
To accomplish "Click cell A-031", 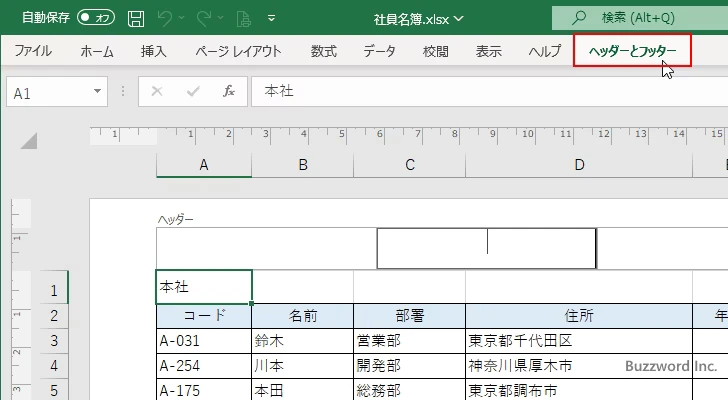I will pos(204,341).
